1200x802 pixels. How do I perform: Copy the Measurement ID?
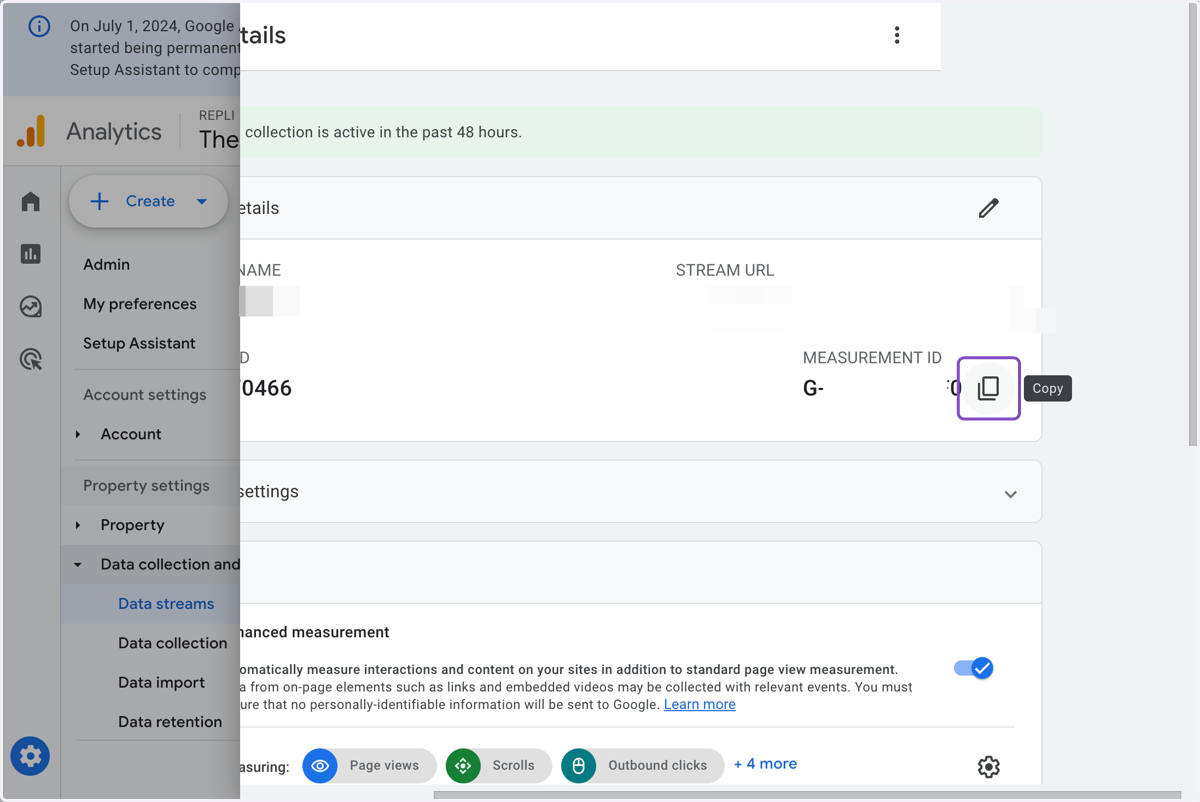(988, 388)
